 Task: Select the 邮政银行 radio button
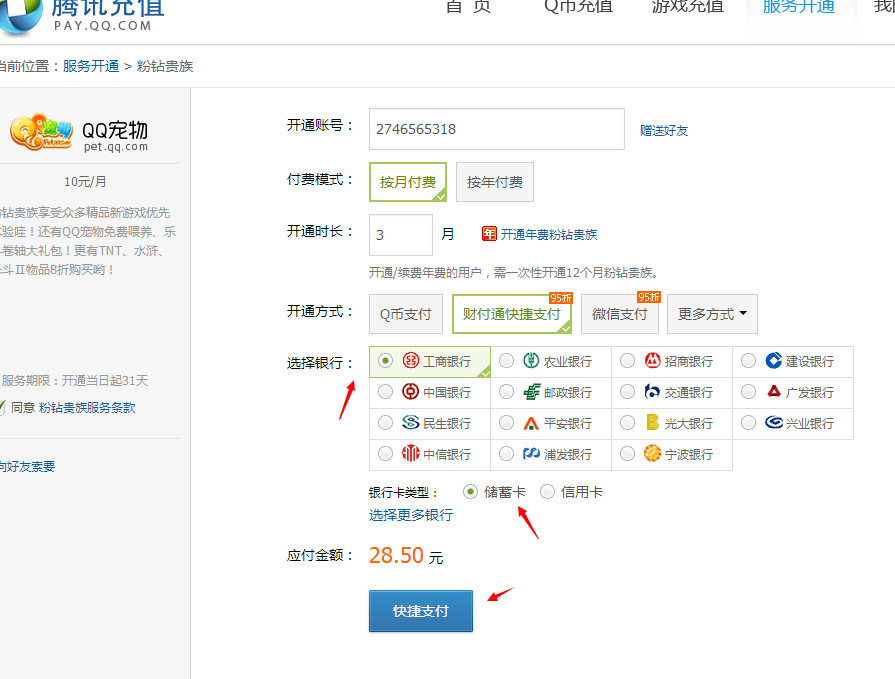[506, 391]
